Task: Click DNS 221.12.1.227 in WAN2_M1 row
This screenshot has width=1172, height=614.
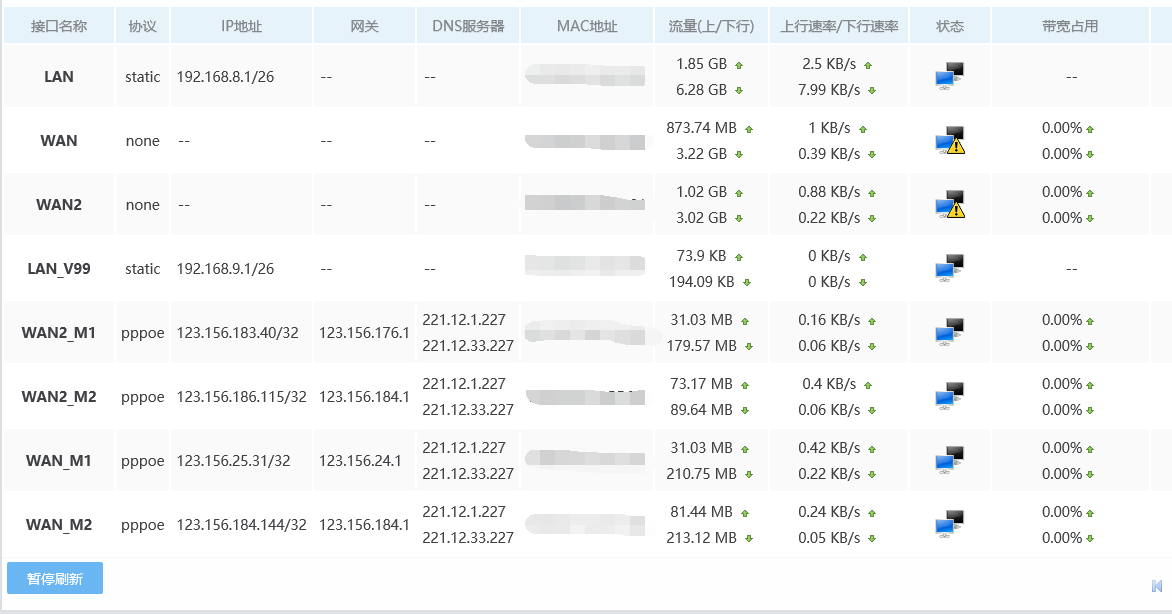Action: tap(464, 319)
